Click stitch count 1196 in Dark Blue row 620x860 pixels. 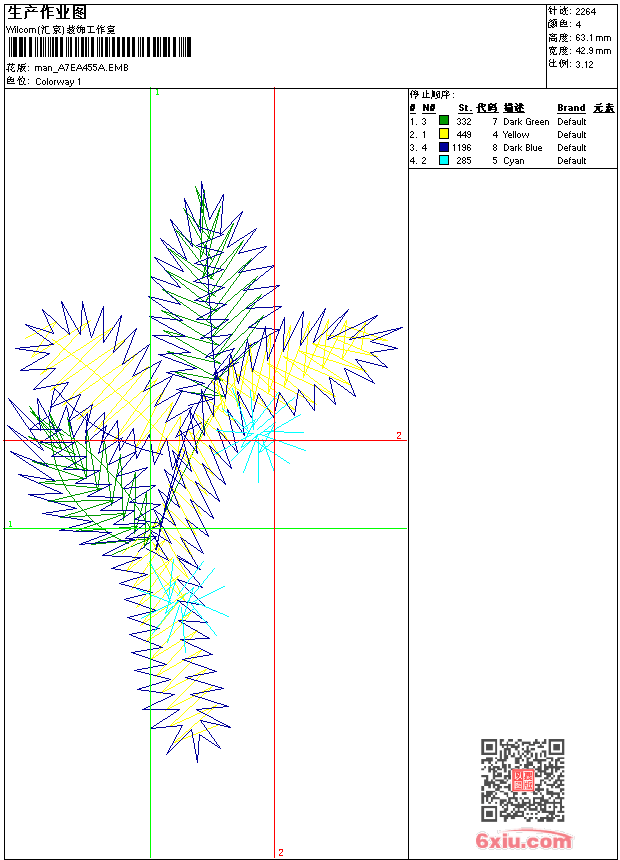tap(462, 148)
